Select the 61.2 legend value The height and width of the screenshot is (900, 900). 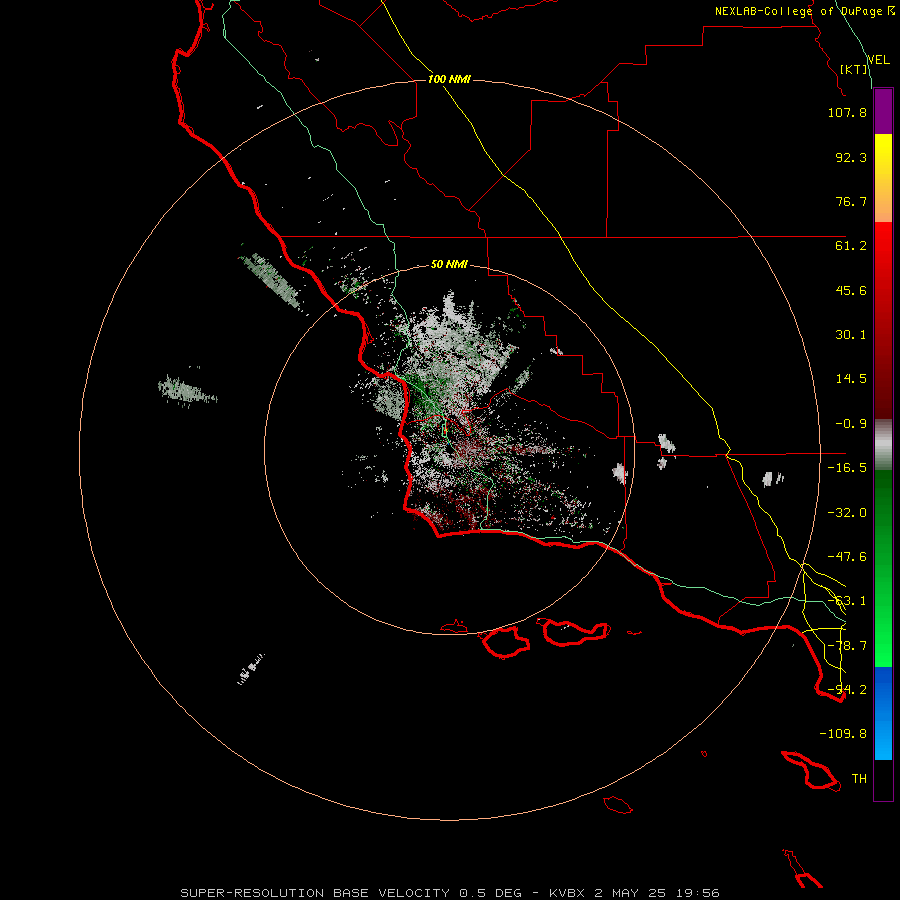pyautogui.click(x=851, y=246)
